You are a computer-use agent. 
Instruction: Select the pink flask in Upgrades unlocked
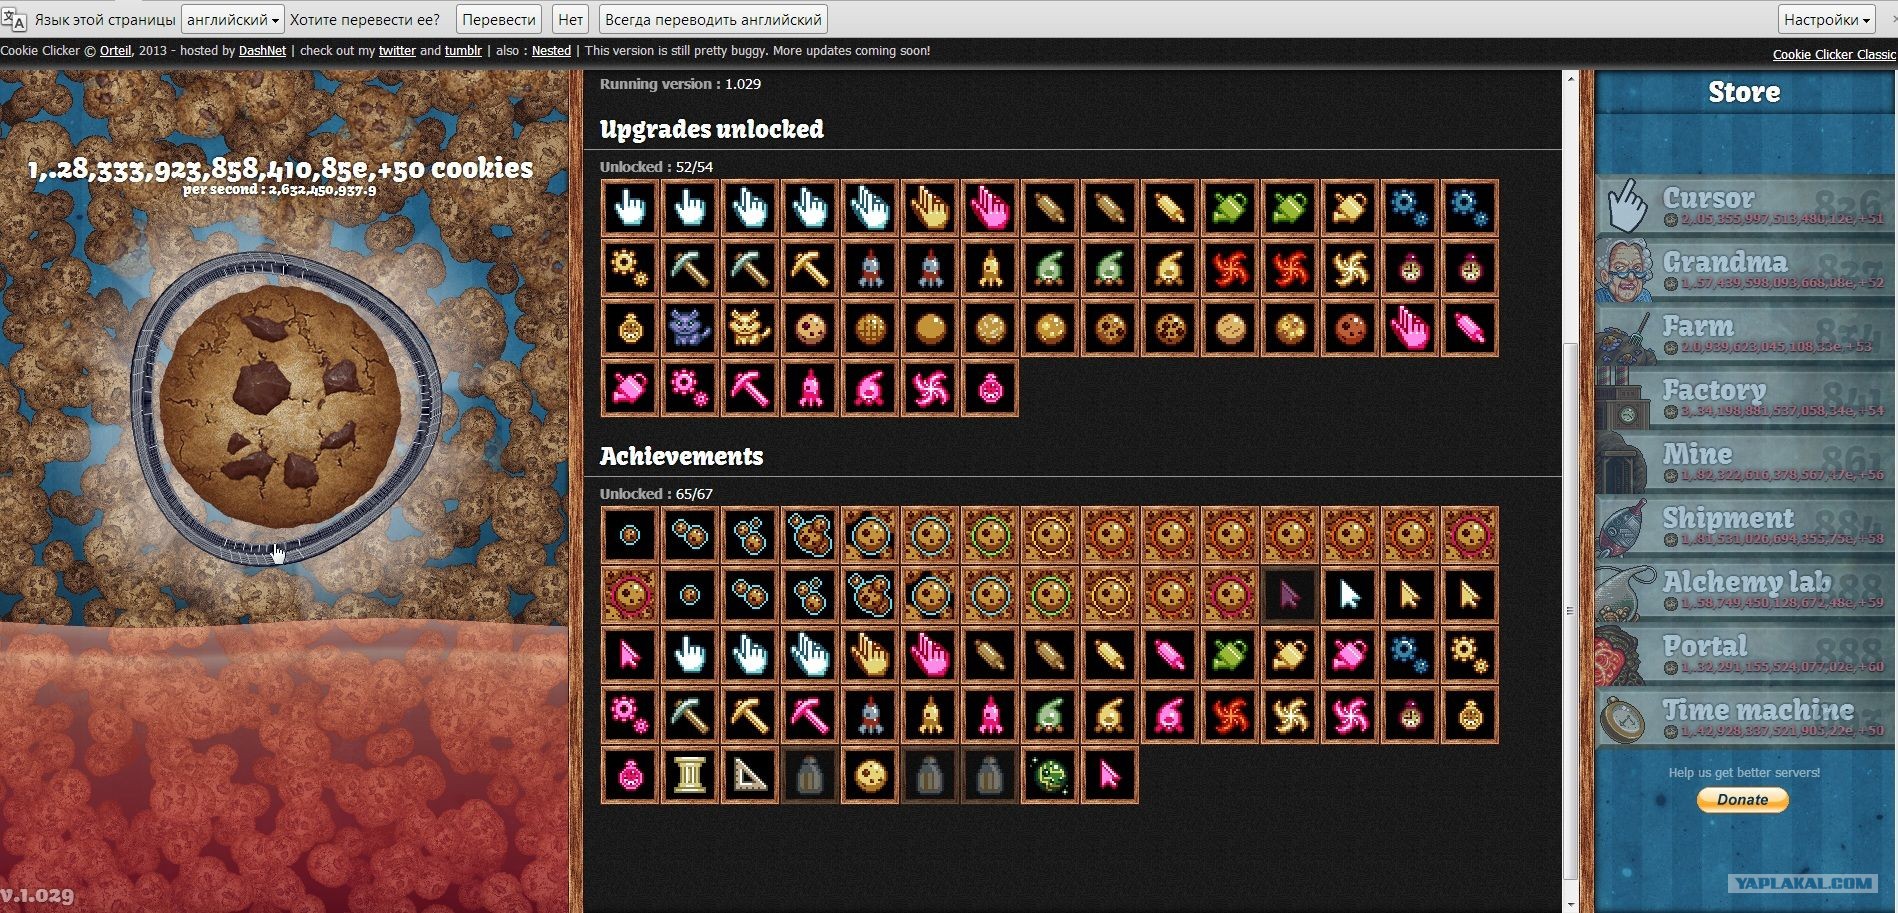(870, 388)
